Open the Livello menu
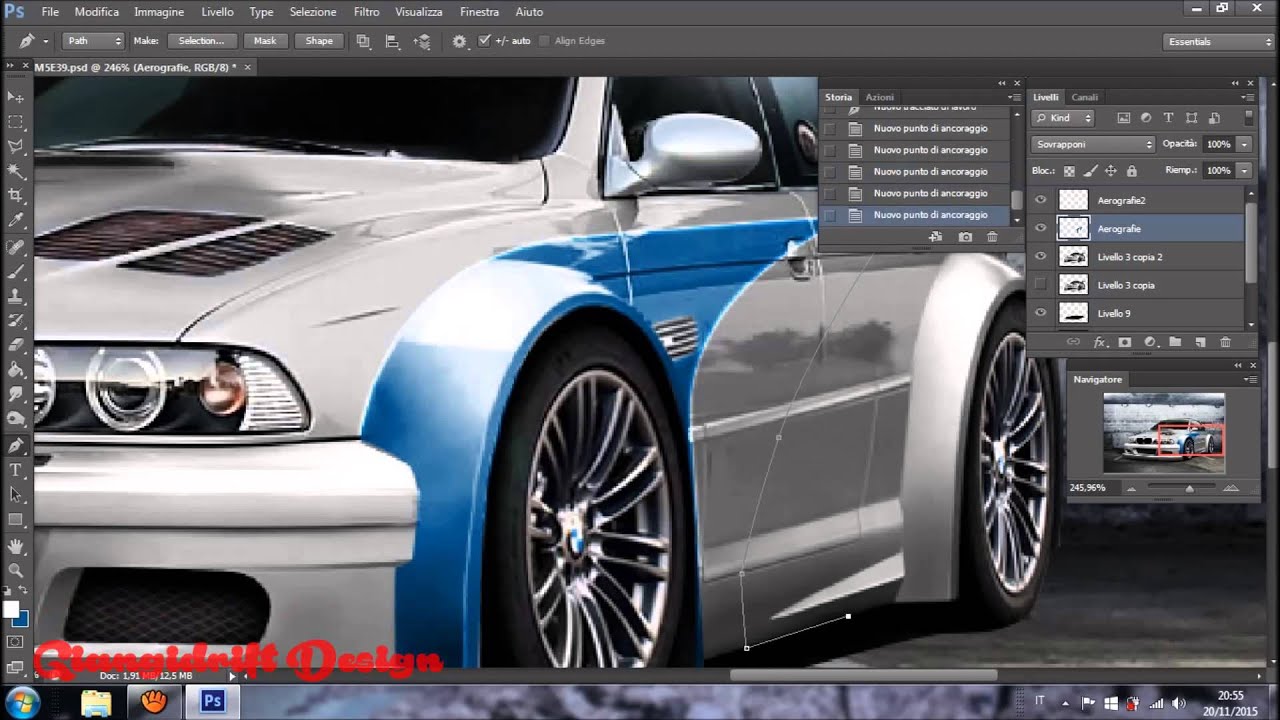The height and width of the screenshot is (720, 1280). 217,12
